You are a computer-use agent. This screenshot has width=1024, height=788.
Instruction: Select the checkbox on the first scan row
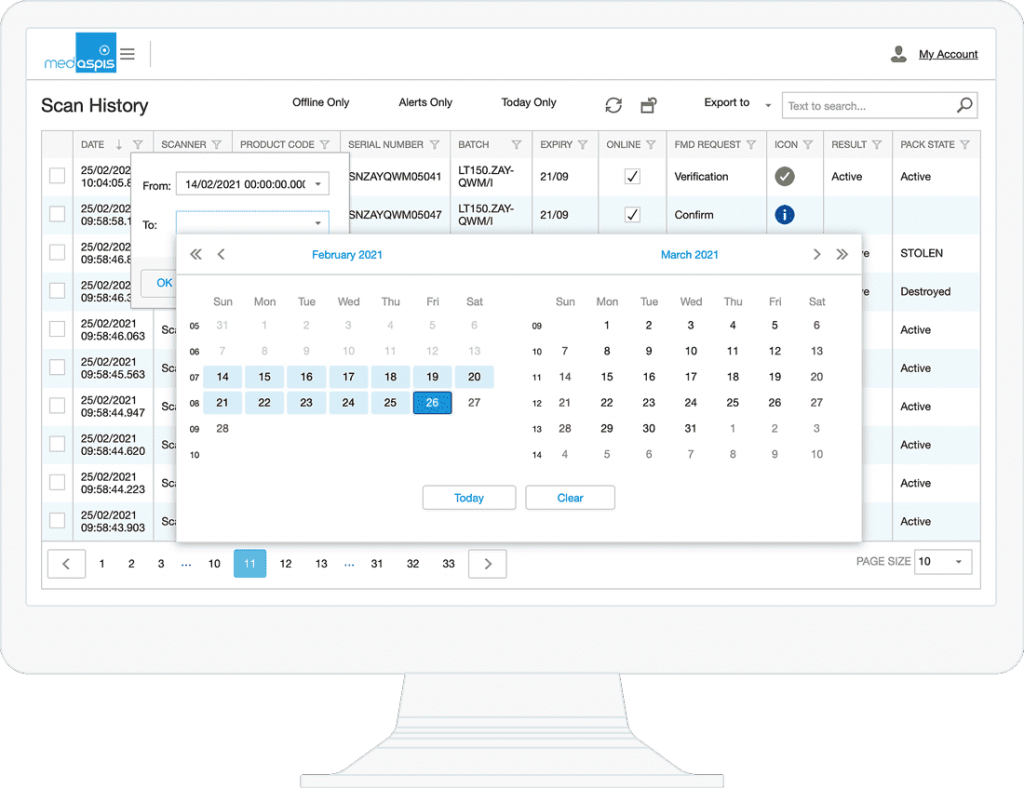[x=57, y=175]
